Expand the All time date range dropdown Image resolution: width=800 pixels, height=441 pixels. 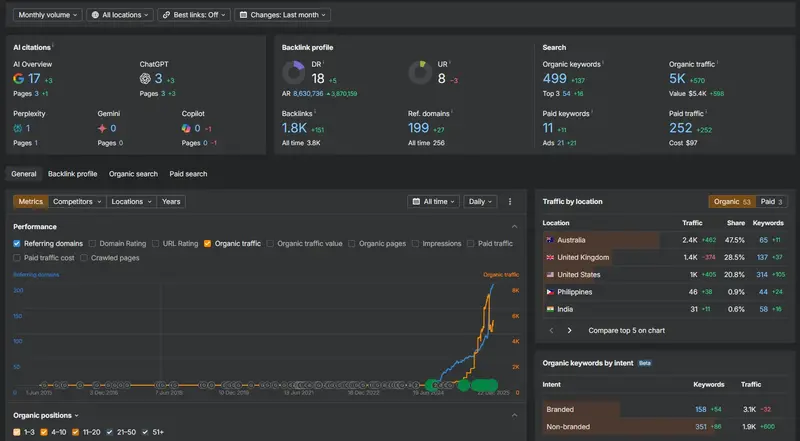(x=434, y=201)
